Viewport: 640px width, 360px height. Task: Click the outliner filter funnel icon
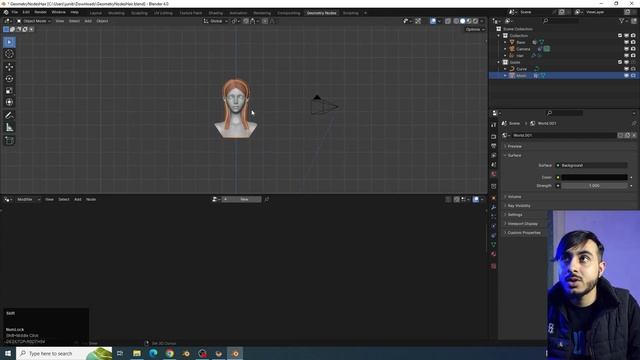click(x=622, y=21)
